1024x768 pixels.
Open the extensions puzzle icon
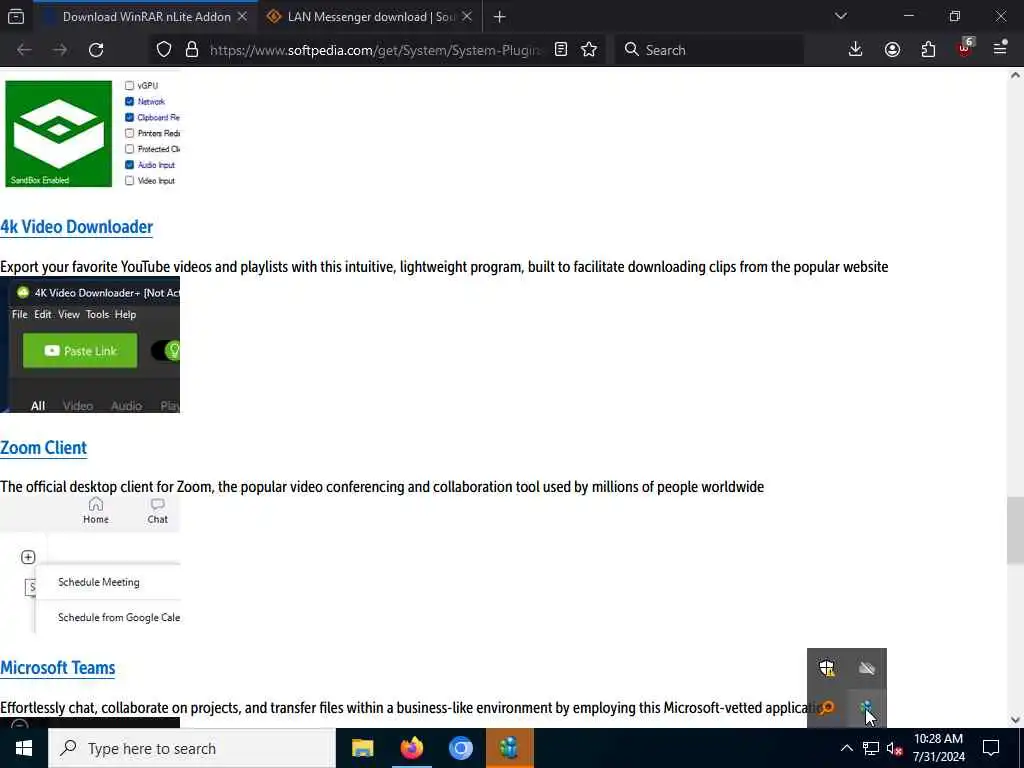(x=928, y=50)
